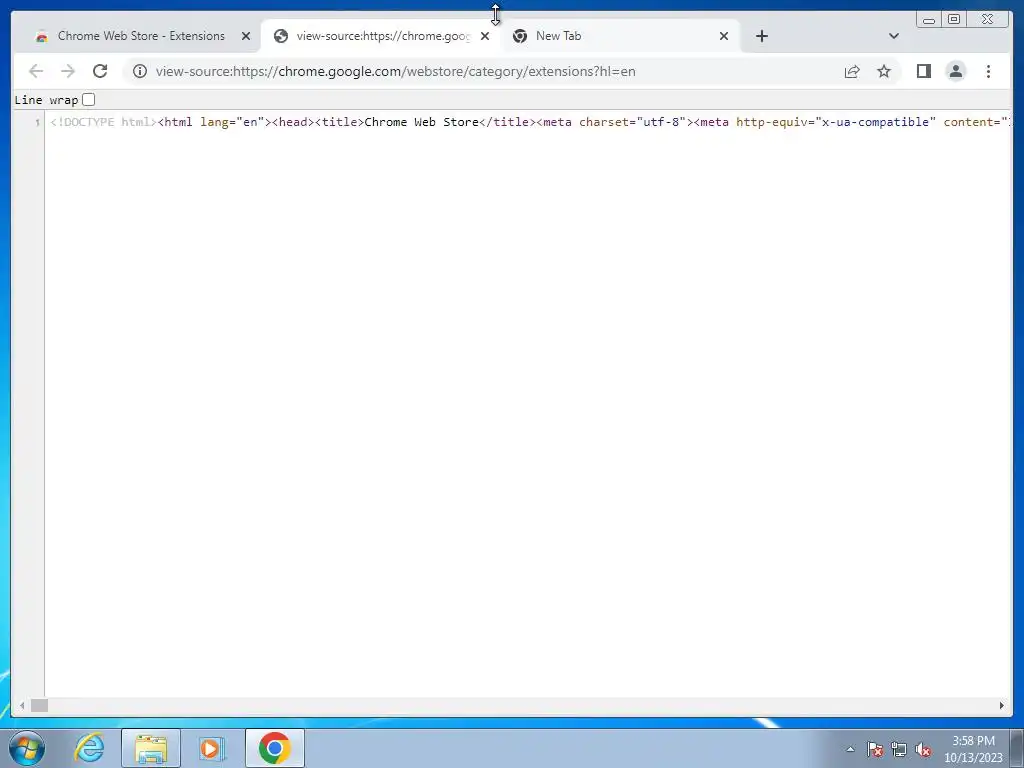Click the http-equiv "x-ua-compatible" attribute
Image resolution: width=1024 pixels, height=768 pixels.
click(x=835, y=122)
